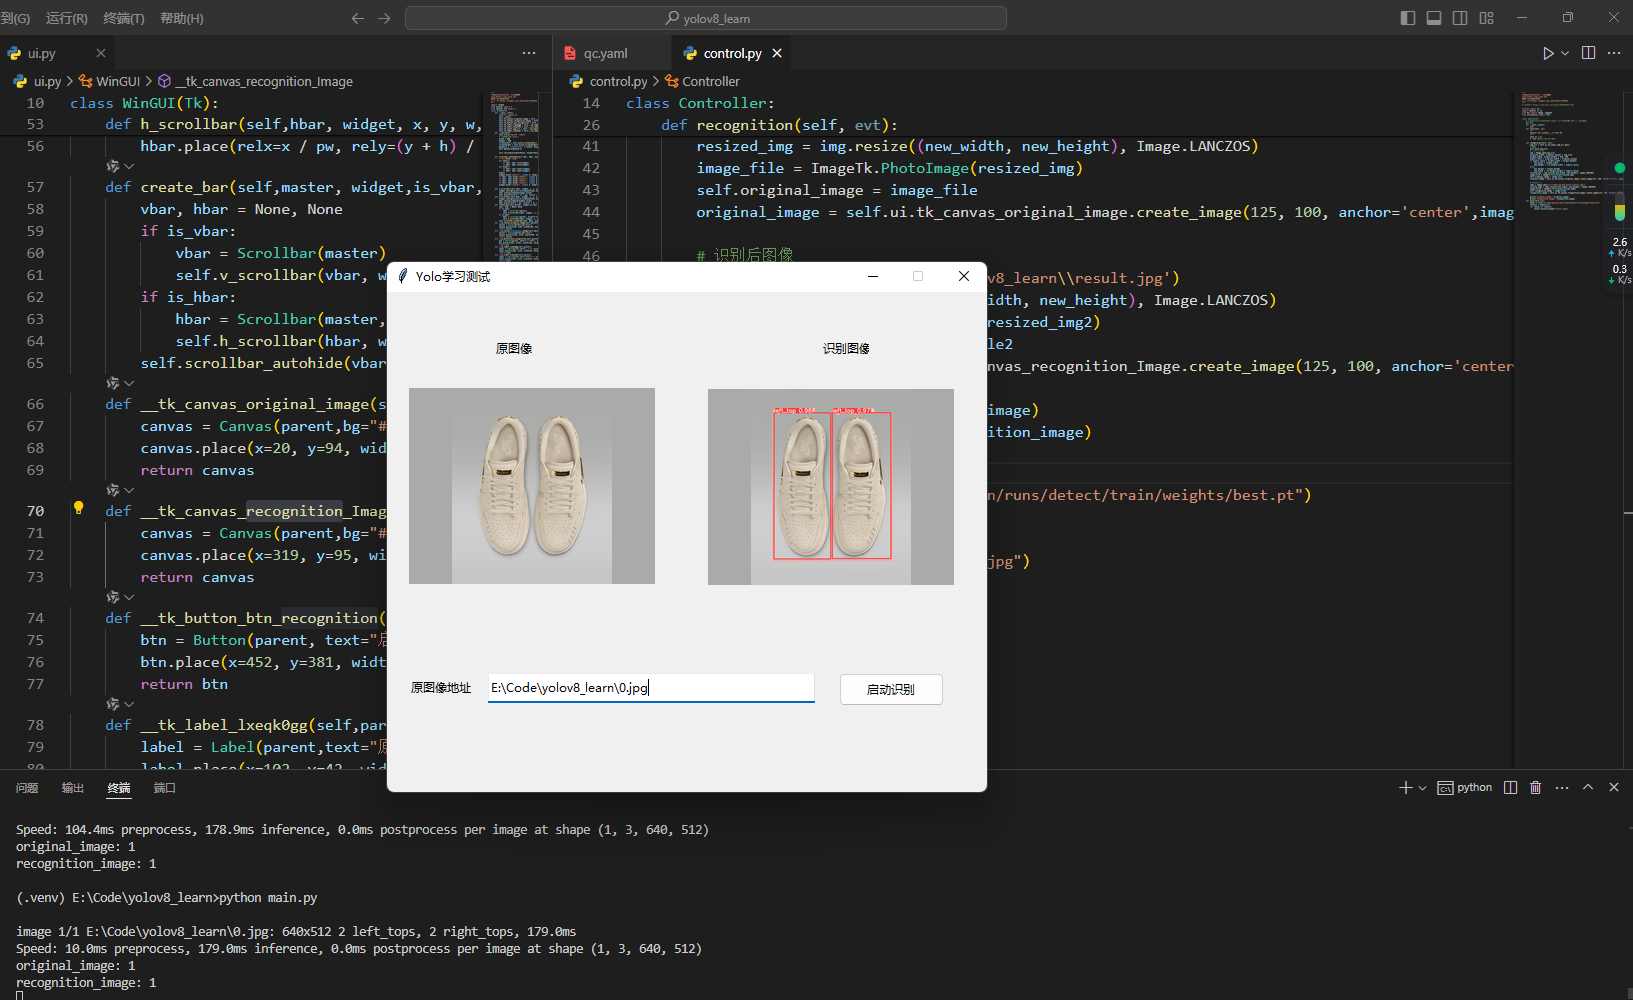
Task: Switch to the ui.py editor tab
Action: pos(42,53)
